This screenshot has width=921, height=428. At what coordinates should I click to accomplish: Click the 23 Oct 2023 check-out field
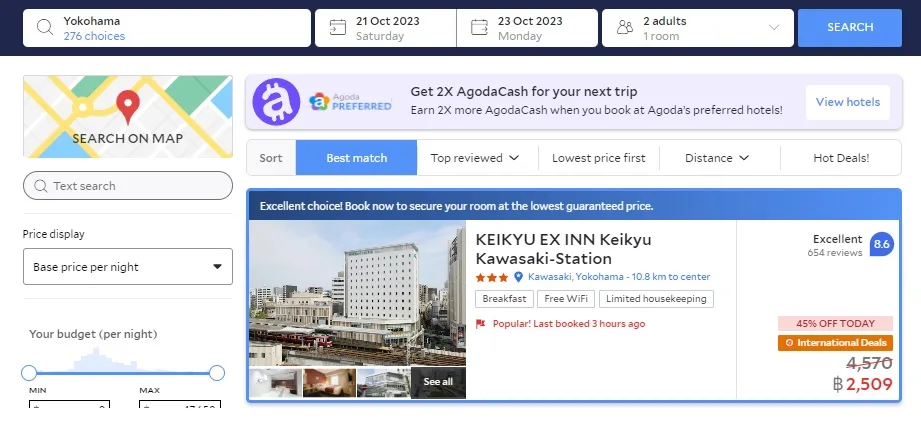[527, 28]
